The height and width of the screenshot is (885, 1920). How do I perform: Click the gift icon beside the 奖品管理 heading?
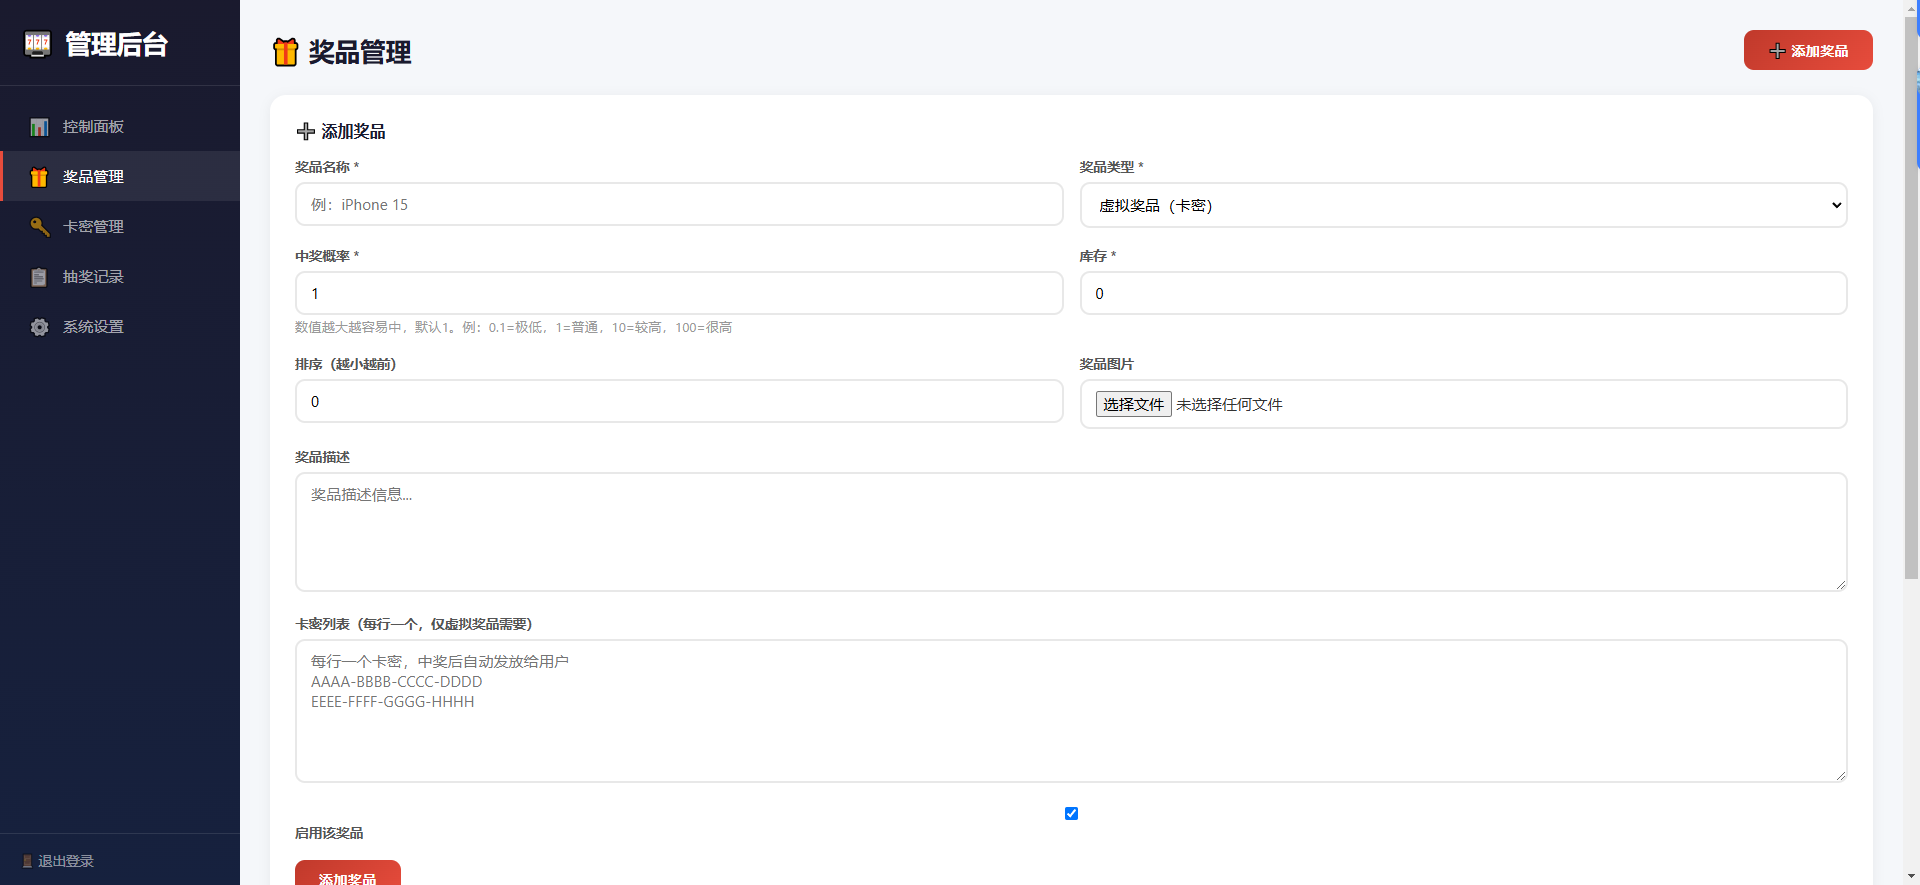pos(286,52)
